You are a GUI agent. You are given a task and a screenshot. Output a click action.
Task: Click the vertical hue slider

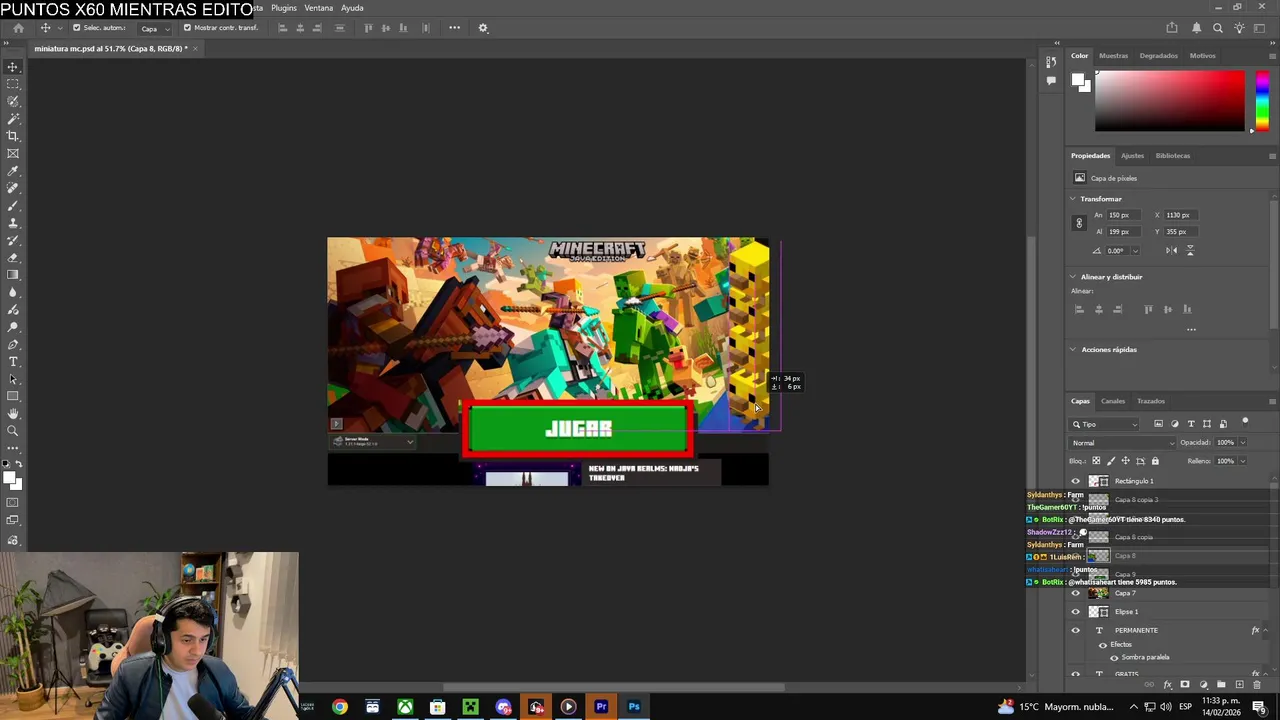pyautogui.click(x=1262, y=101)
